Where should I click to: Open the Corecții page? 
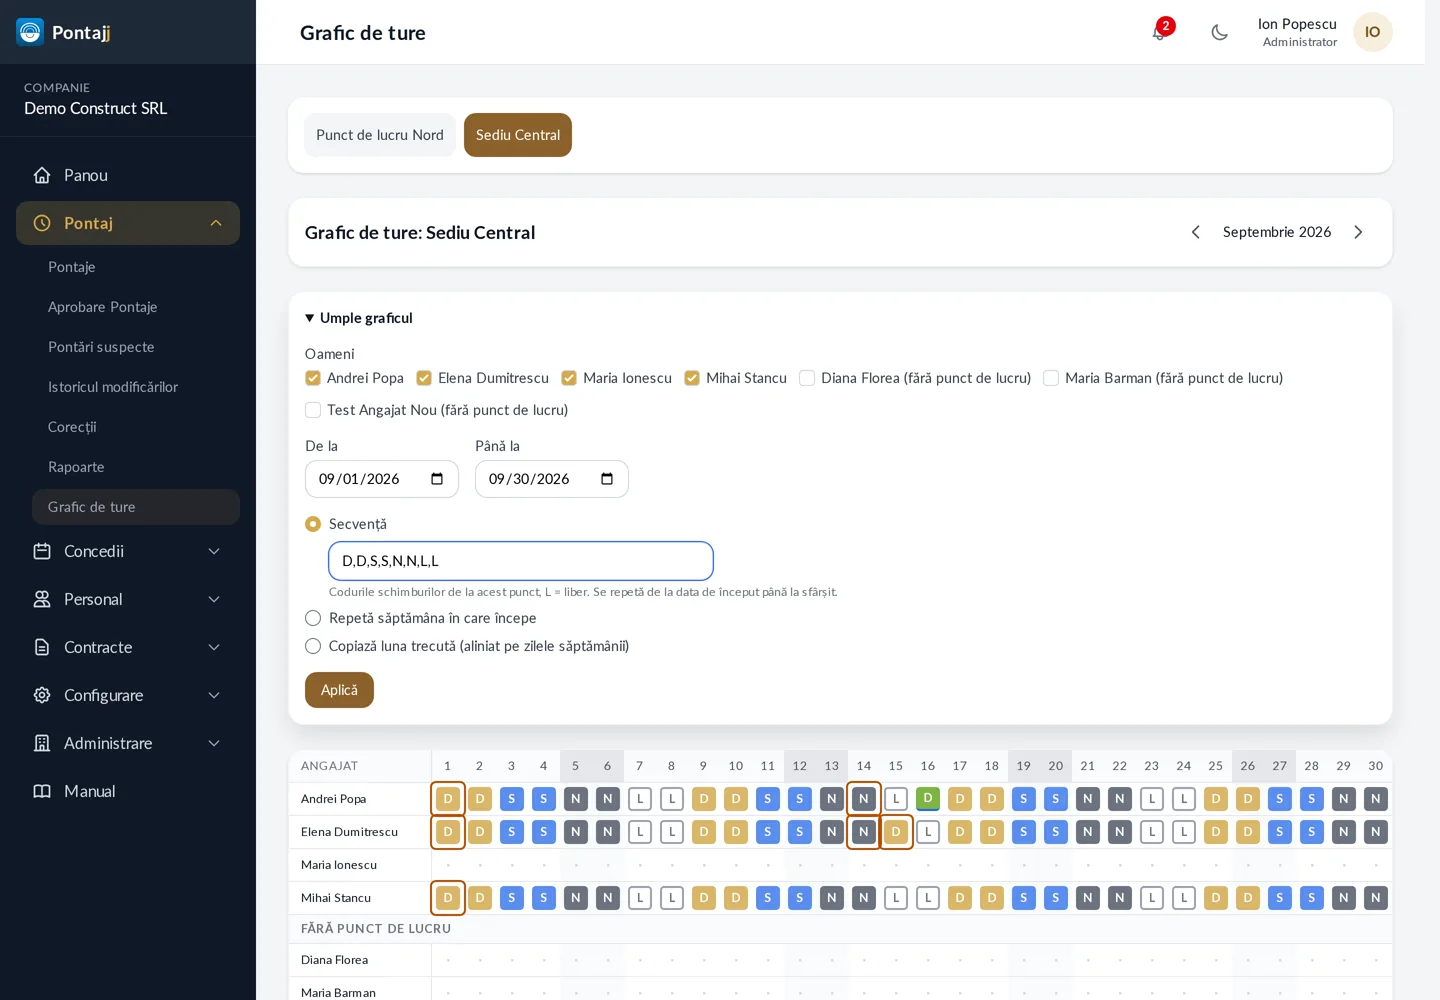click(x=136, y=427)
